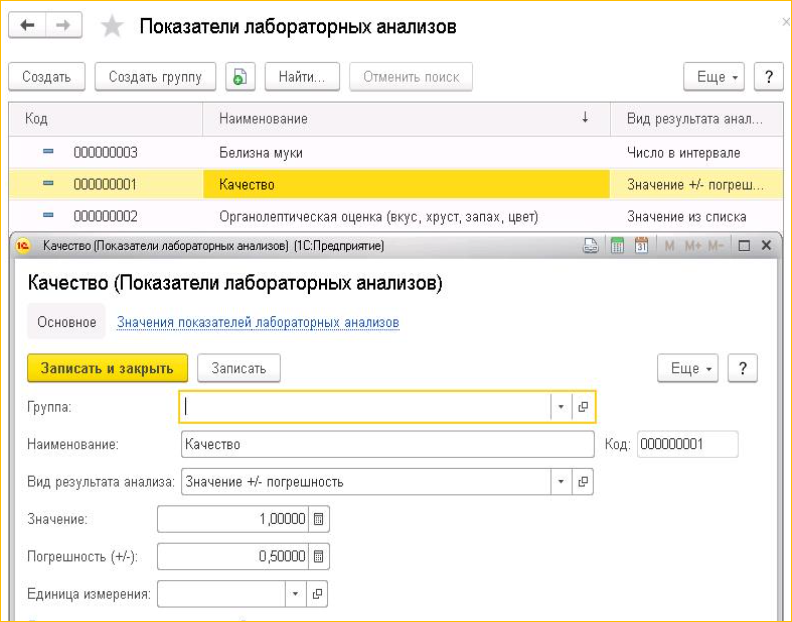Image resolution: width=792 pixels, height=622 pixels.
Task: Select the Органолептическая оценка row
Action: 396,216
